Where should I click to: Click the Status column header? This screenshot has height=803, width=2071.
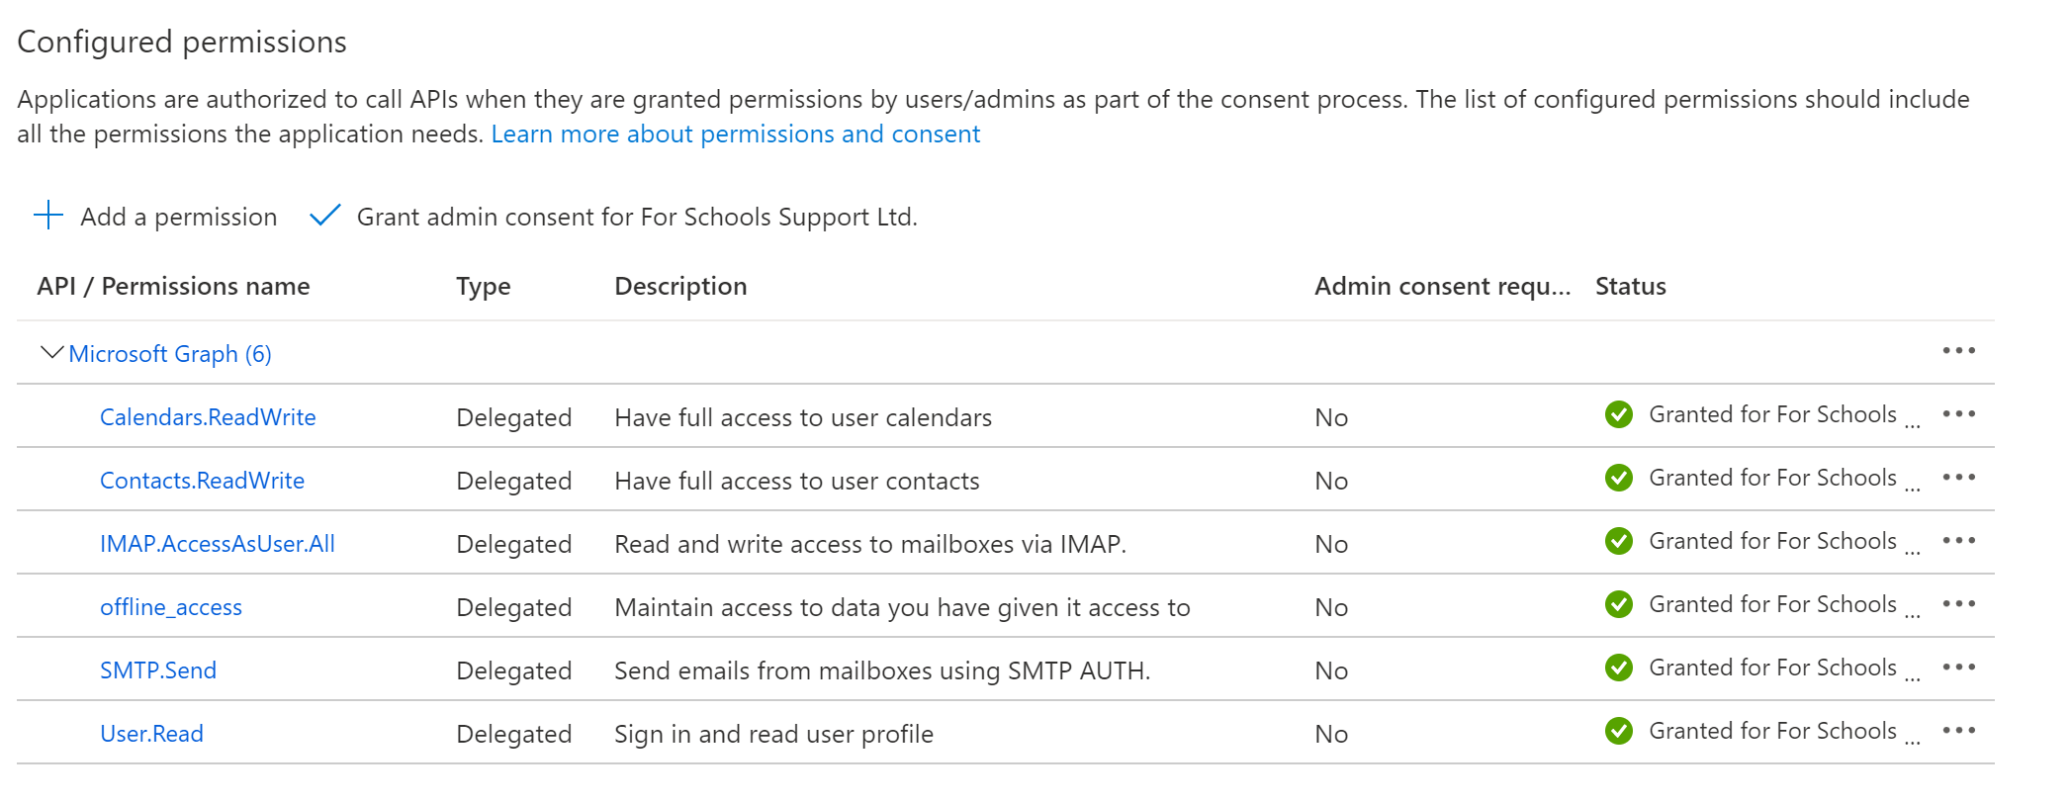[x=1630, y=287]
